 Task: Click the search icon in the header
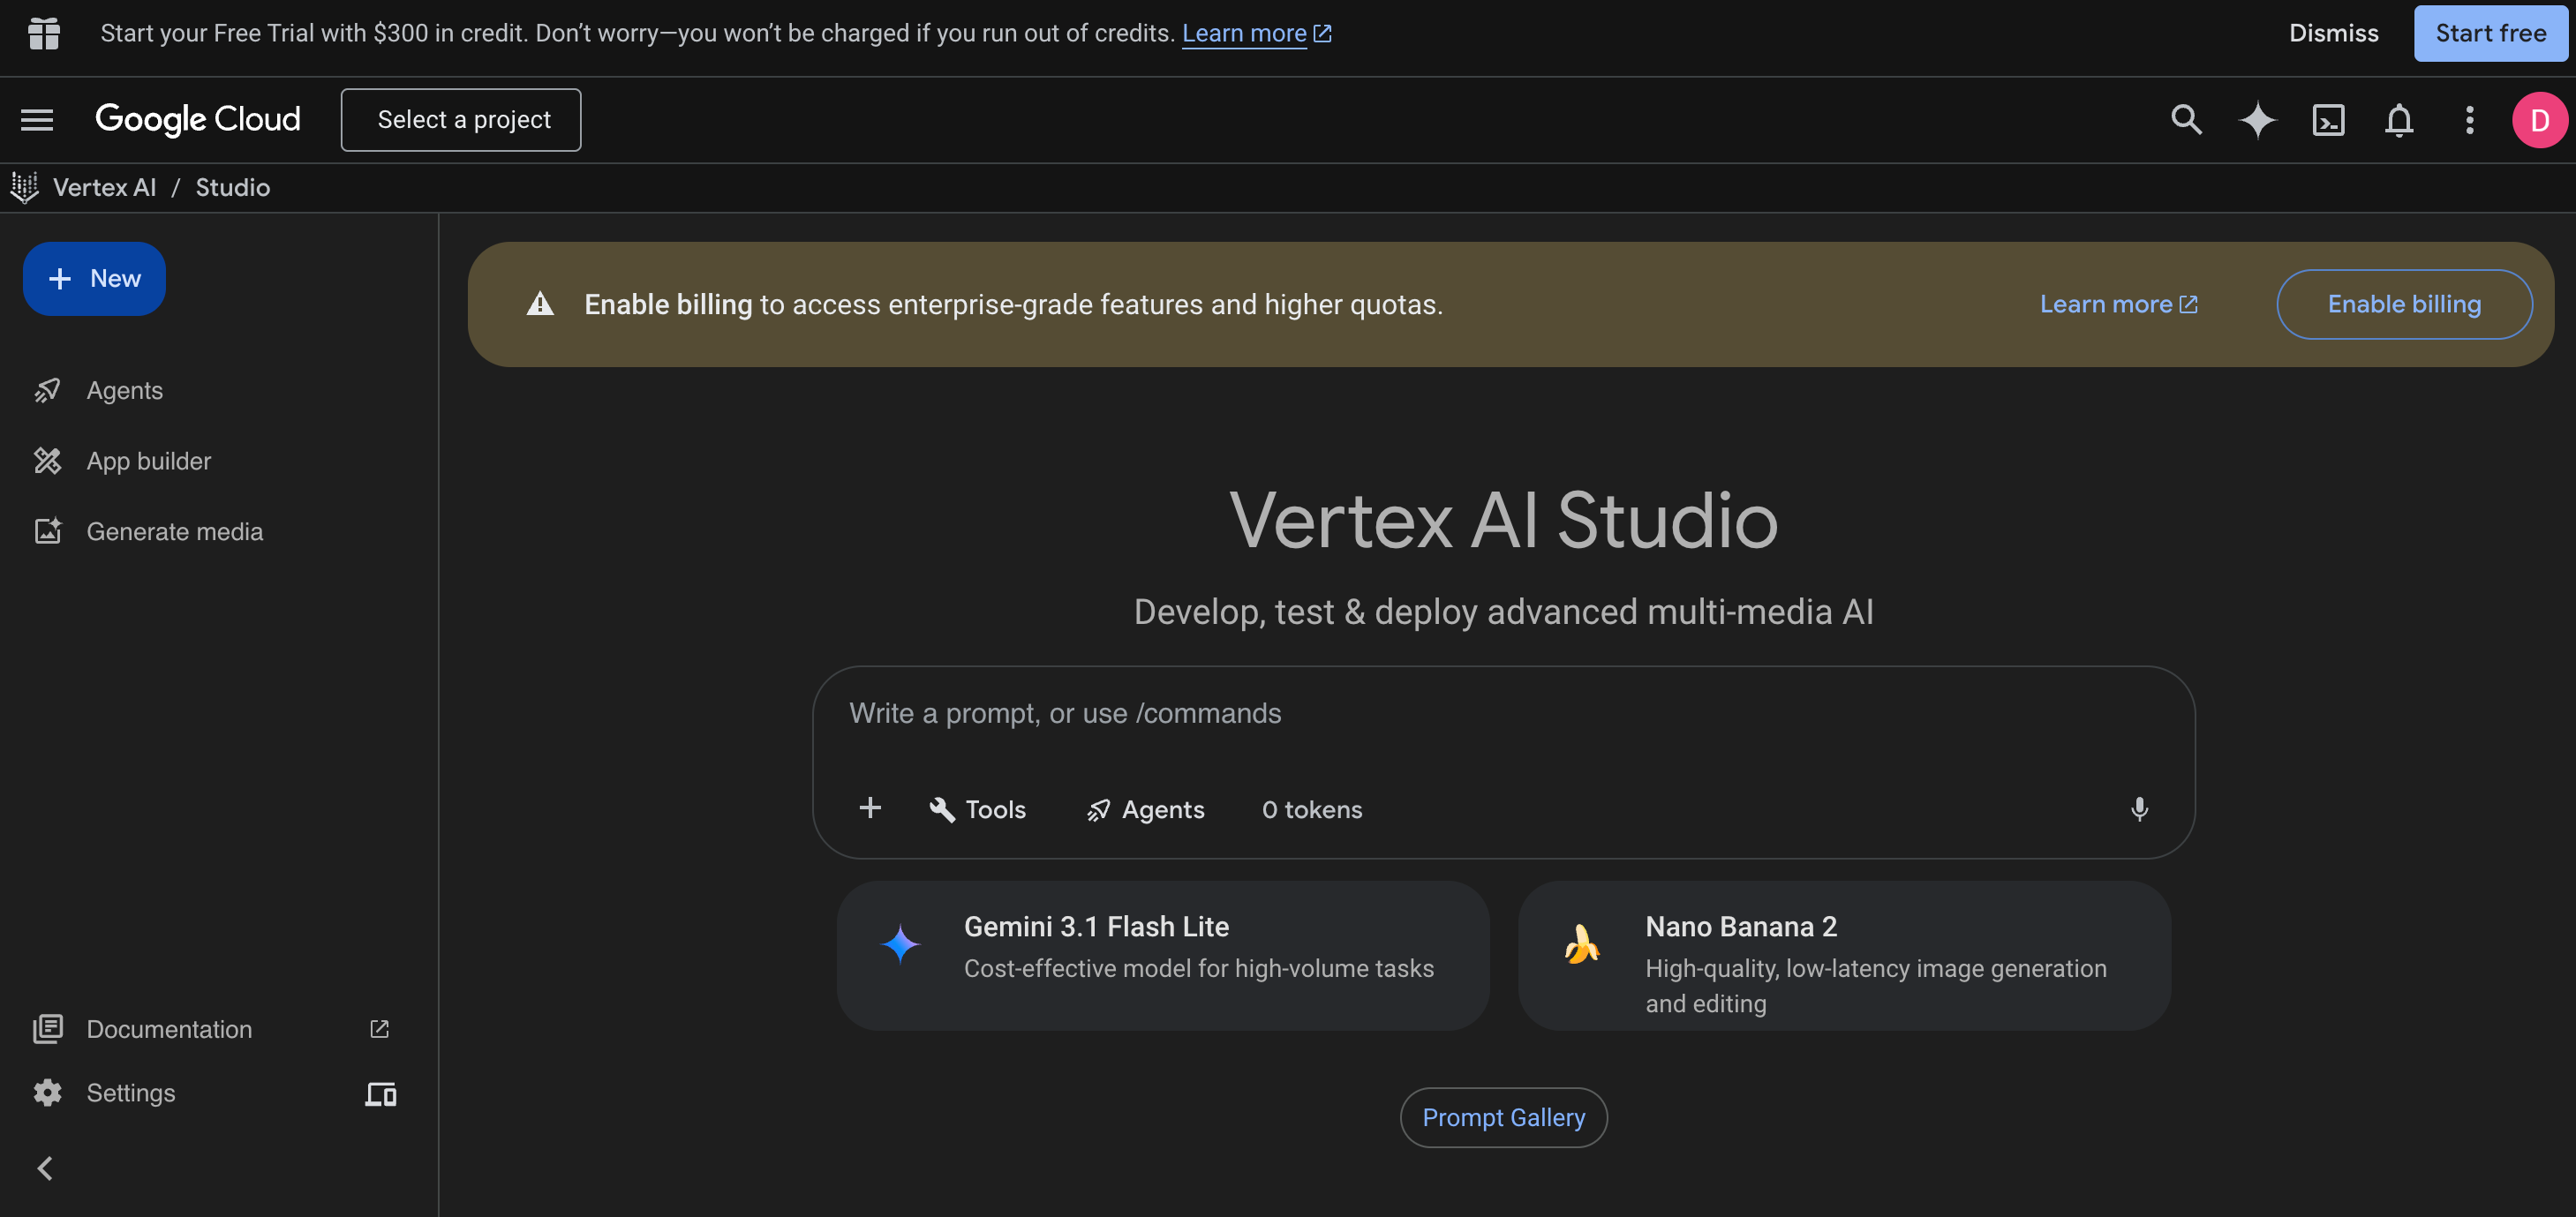(x=2186, y=119)
